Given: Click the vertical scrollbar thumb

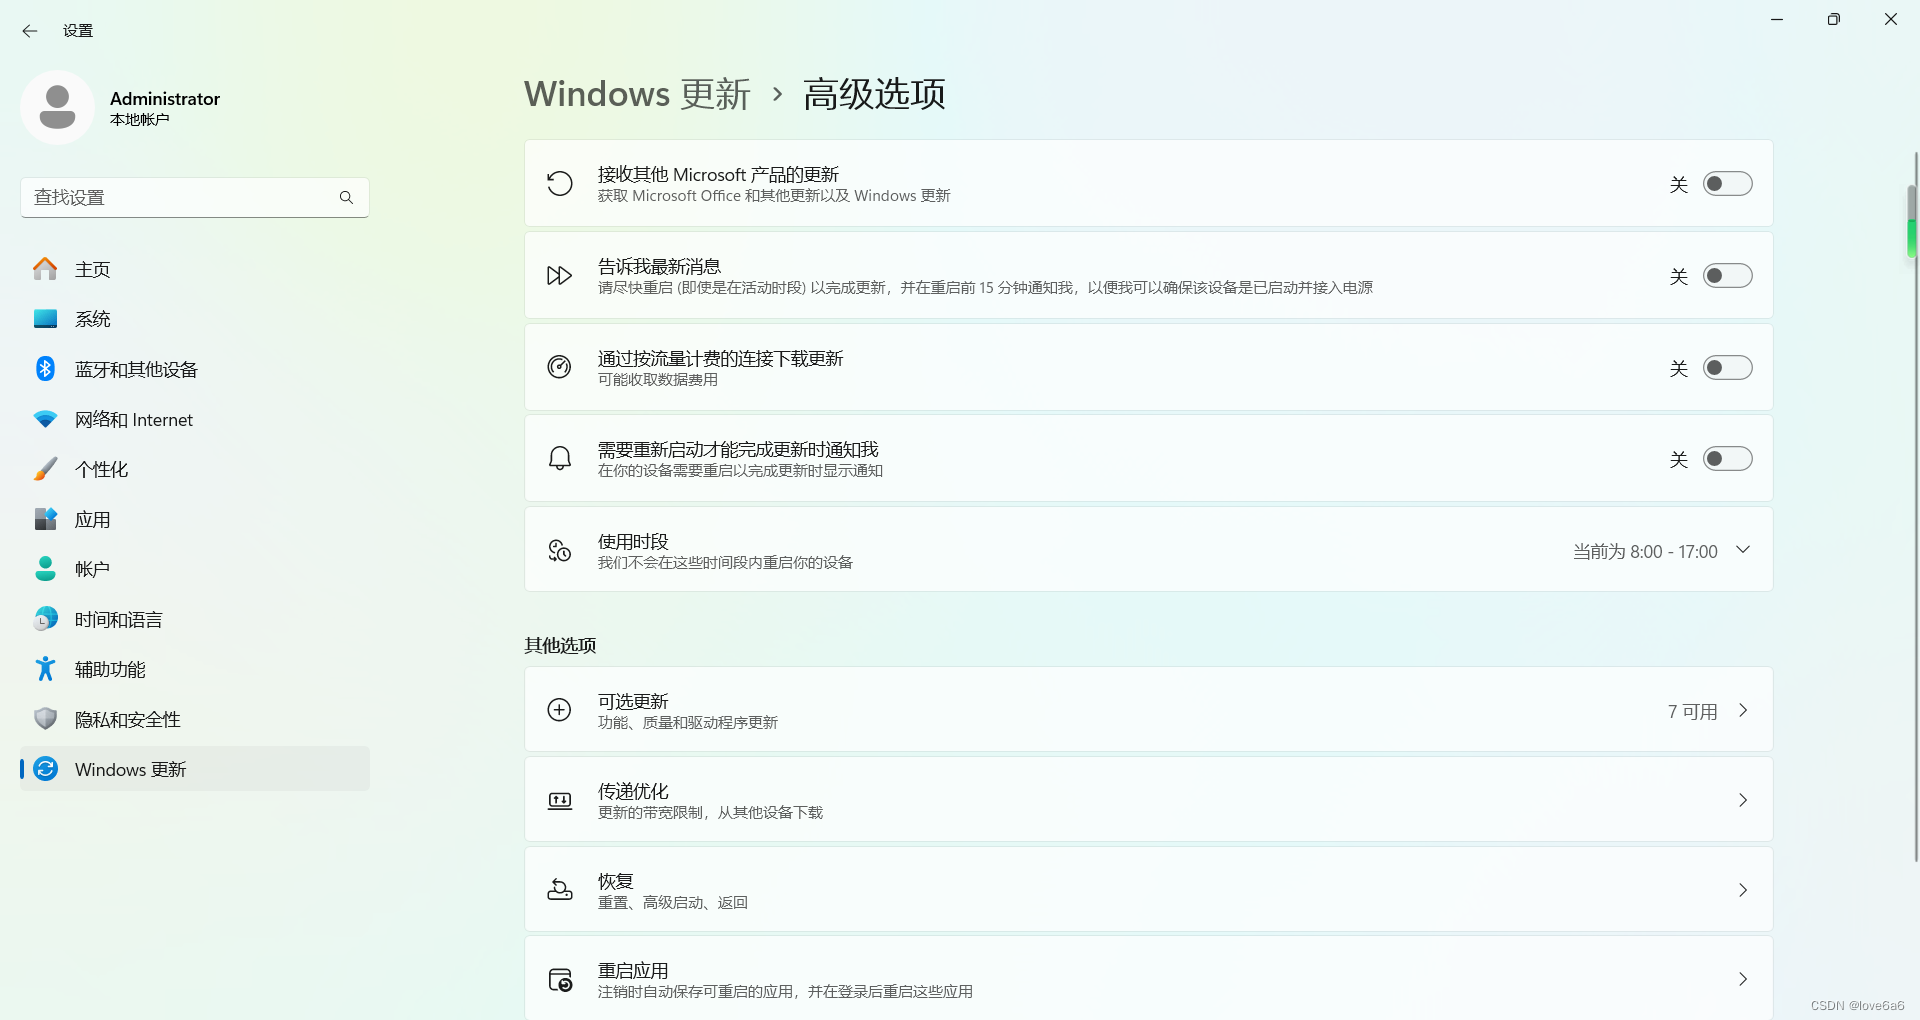Looking at the screenshot, I should pos(1911,222).
